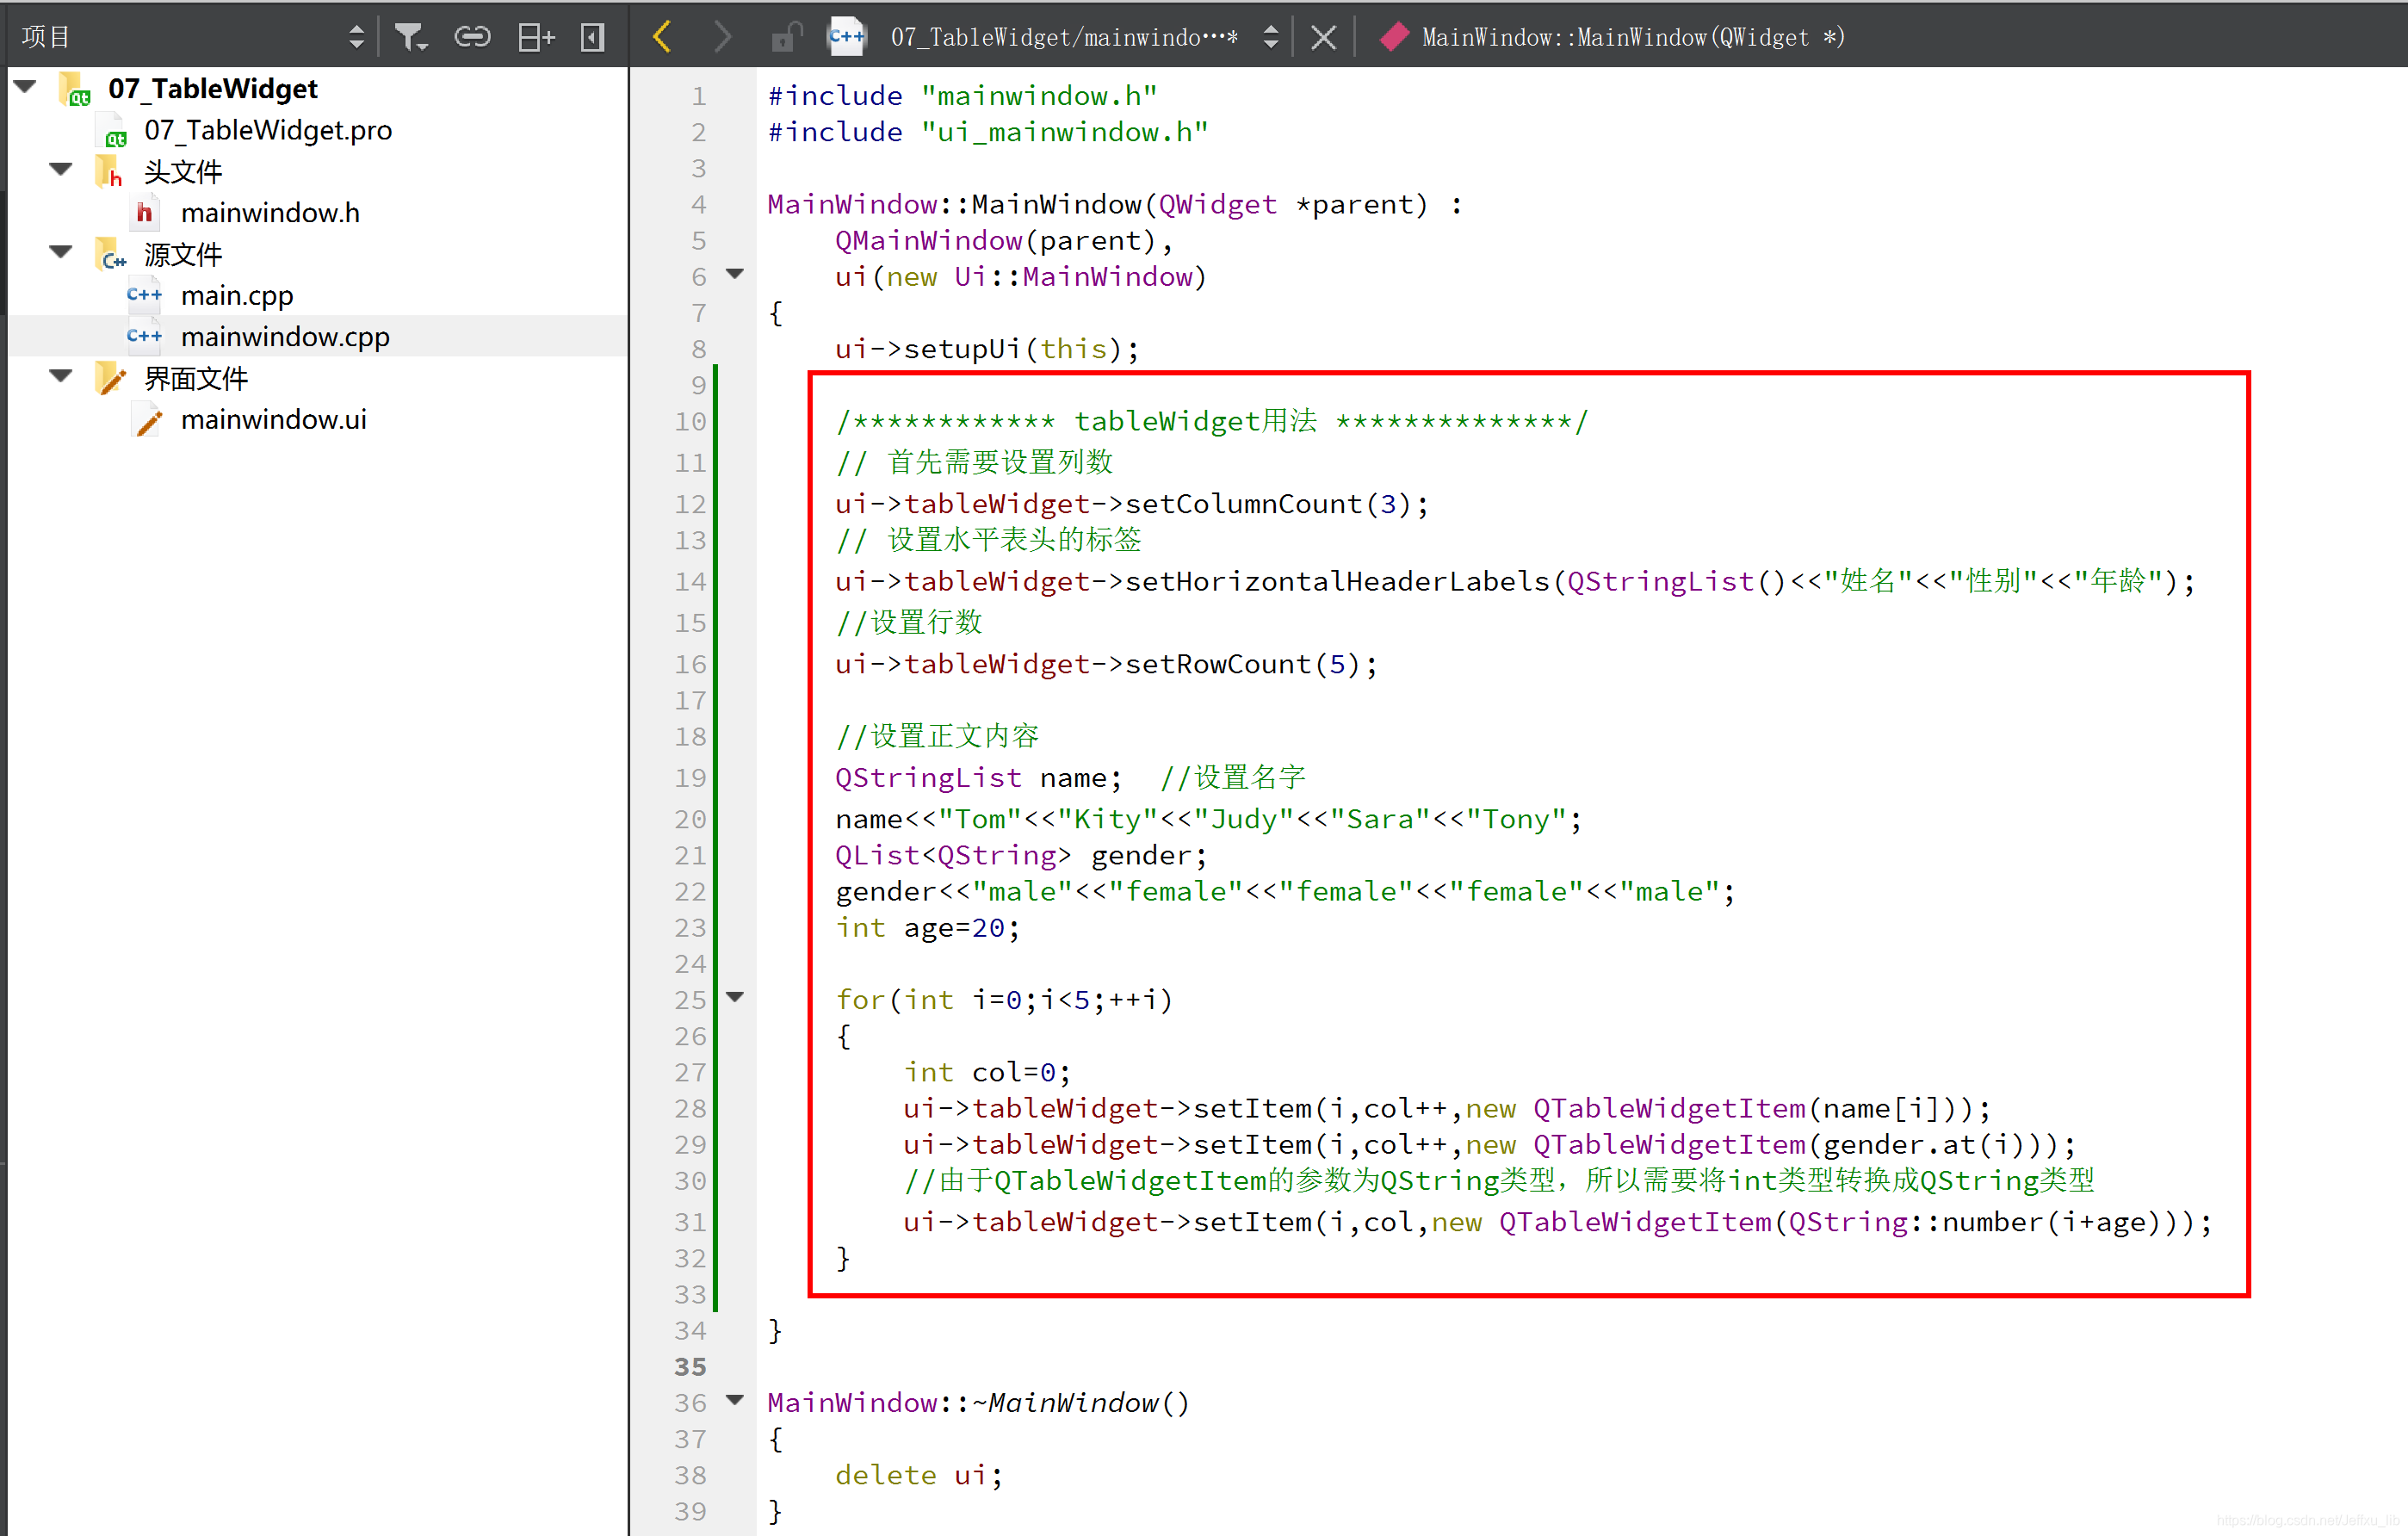Click the 'int age=20;' line
The height and width of the screenshot is (1536, 2408).
927,929
